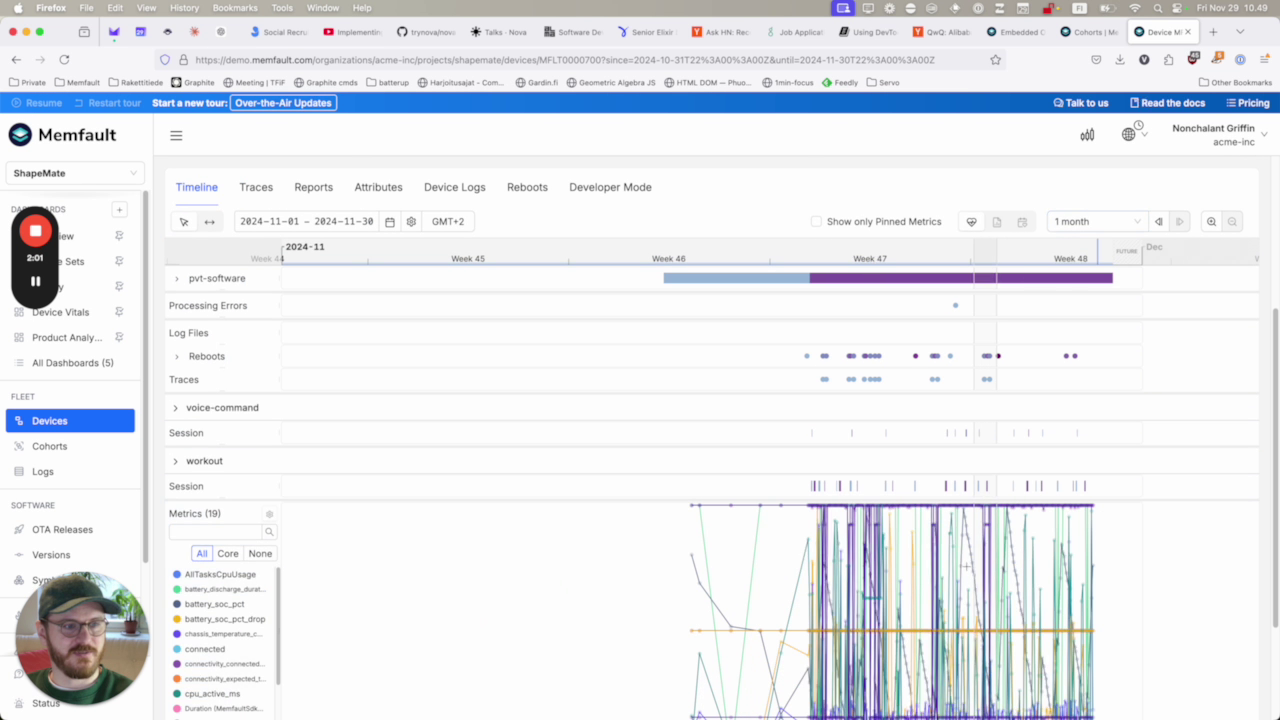1280x720 pixels.
Task: Enable Show only Pinned Metrics checkbox
Action: pyautogui.click(x=816, y=222)
